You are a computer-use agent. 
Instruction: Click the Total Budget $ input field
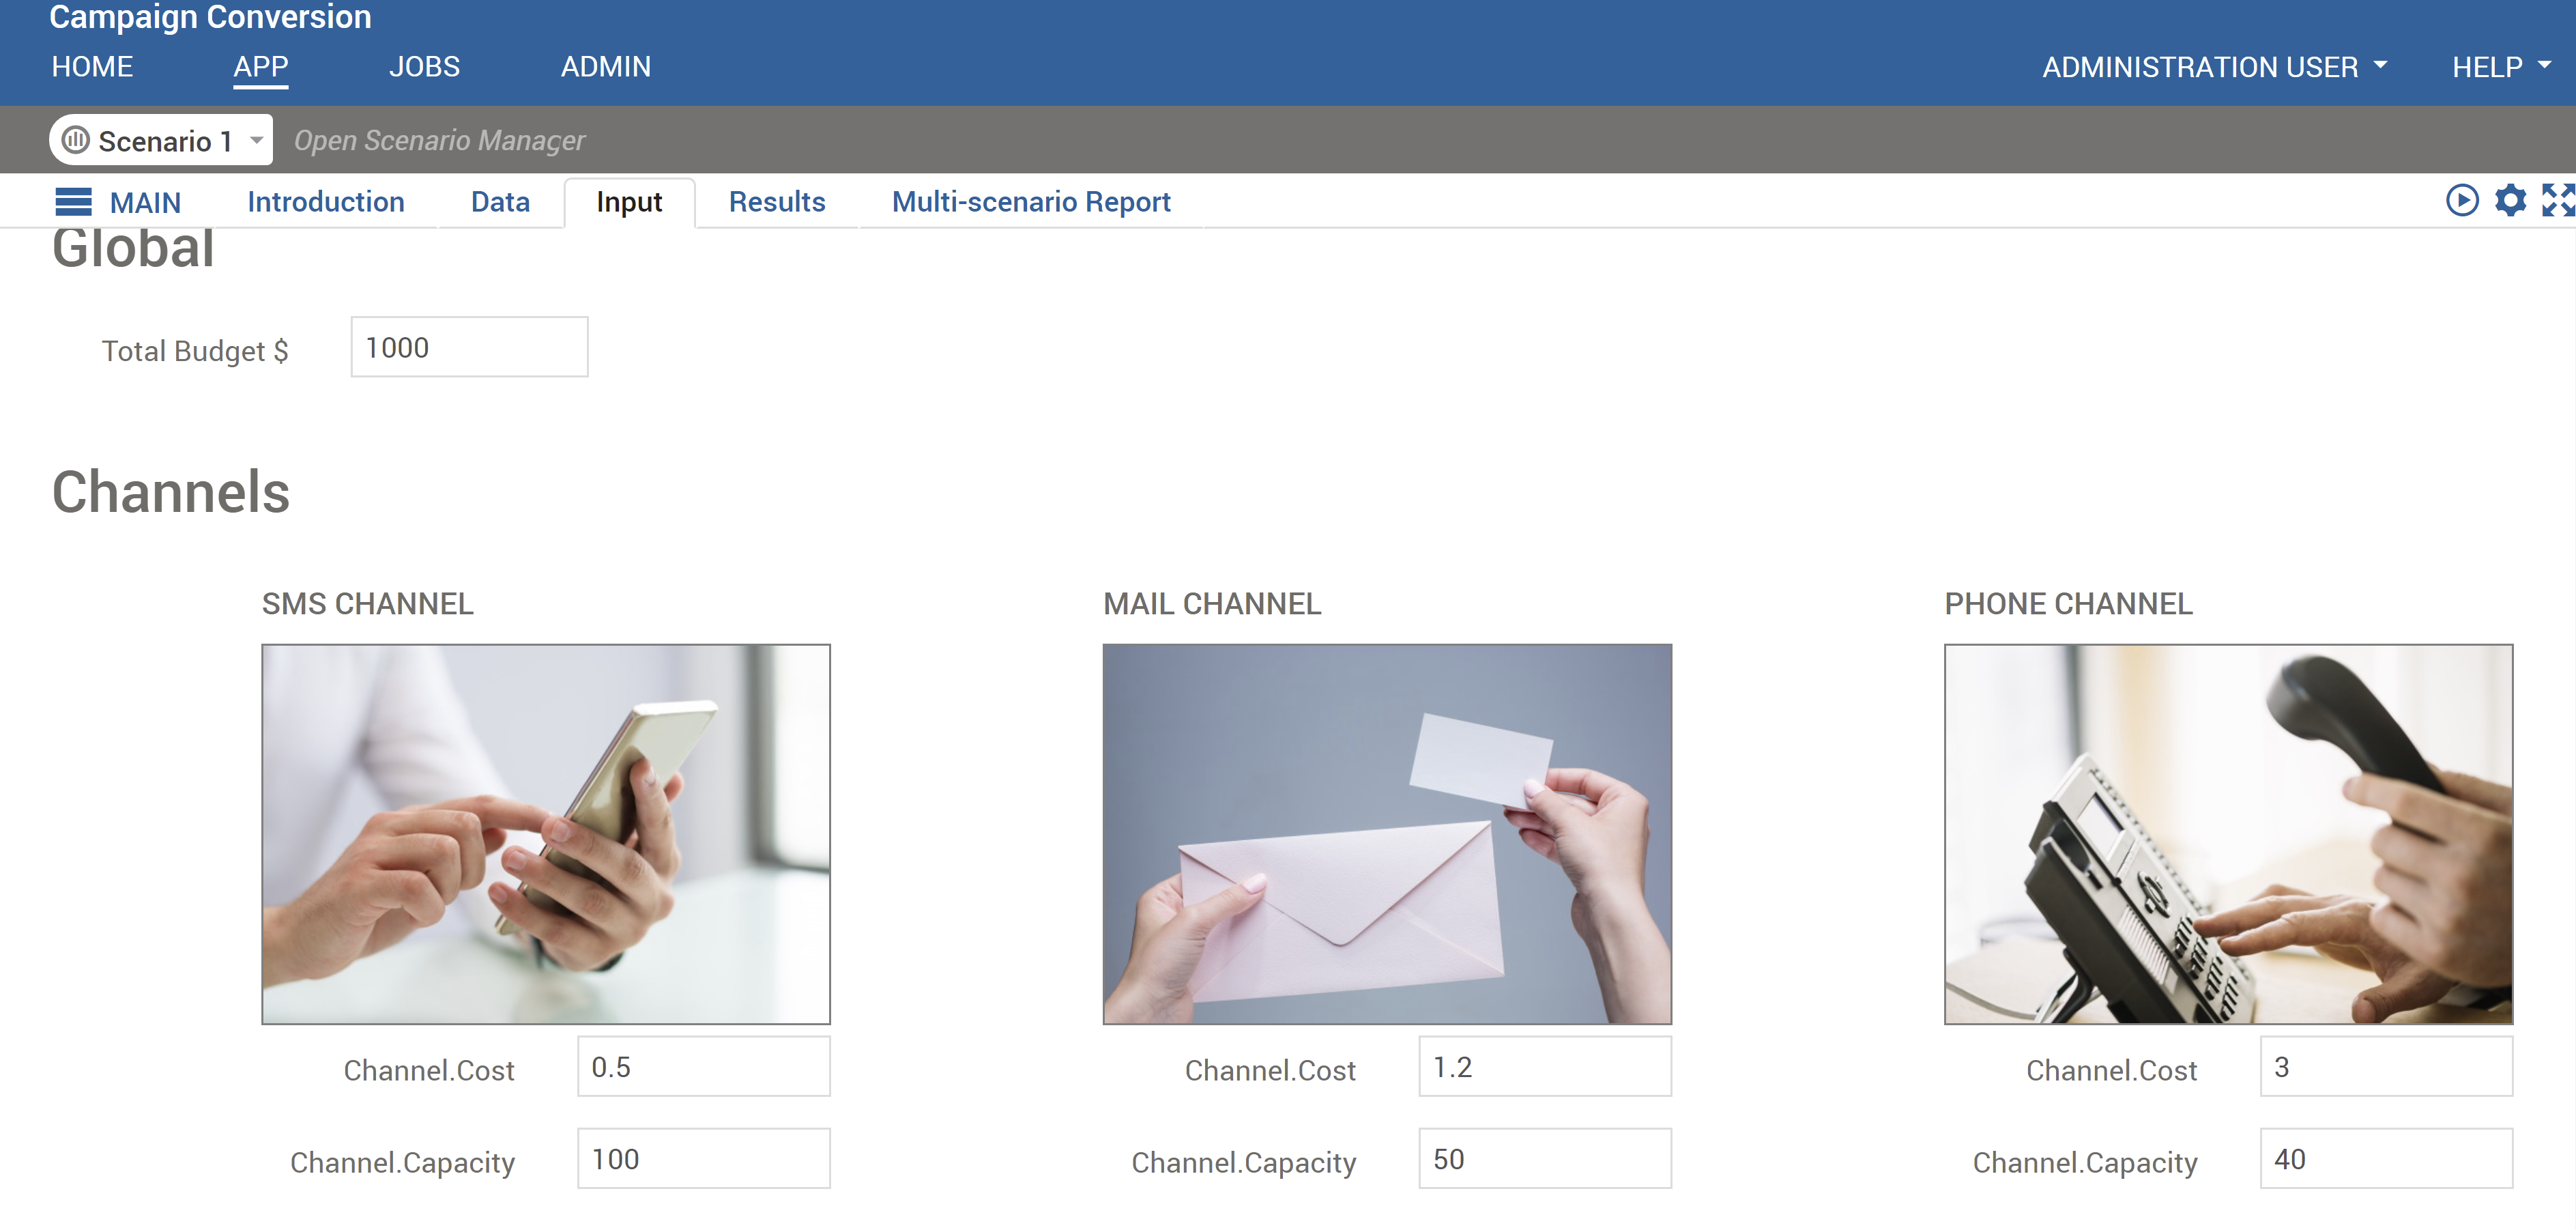469,347
